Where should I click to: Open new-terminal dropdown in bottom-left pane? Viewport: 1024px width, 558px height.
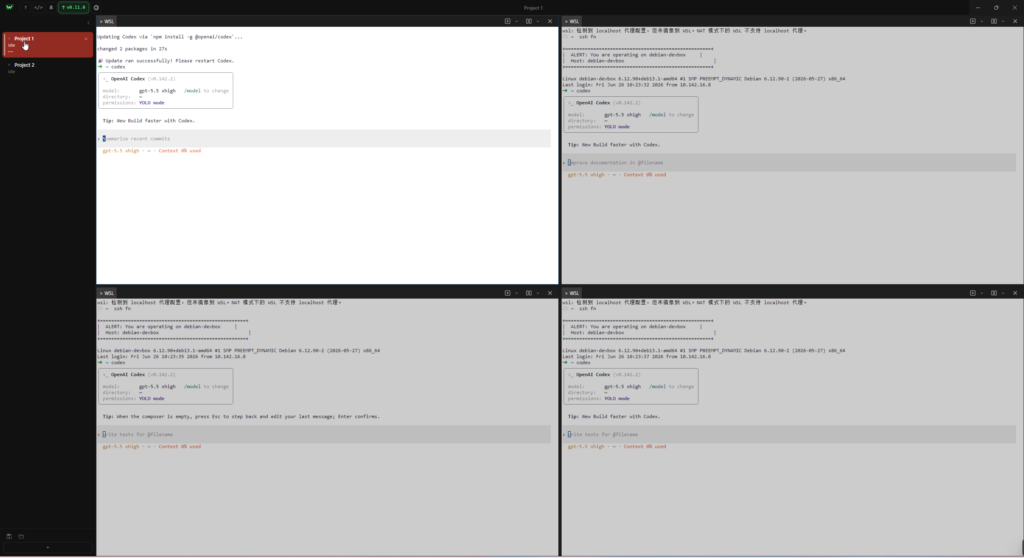(x=517, y=293)
